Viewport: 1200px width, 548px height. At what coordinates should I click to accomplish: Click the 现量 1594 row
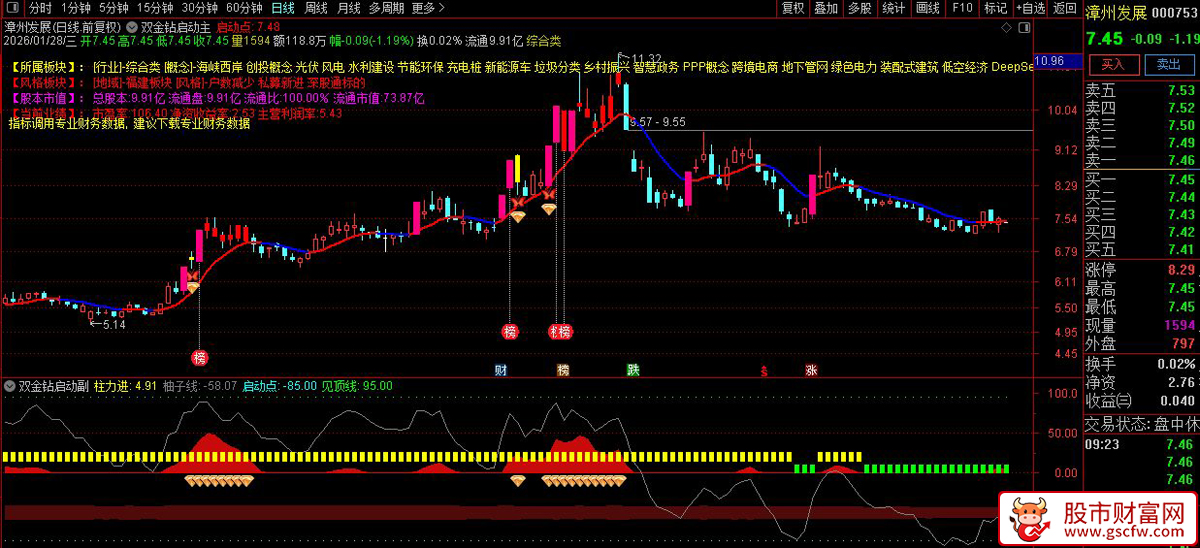coord(1141,325)
